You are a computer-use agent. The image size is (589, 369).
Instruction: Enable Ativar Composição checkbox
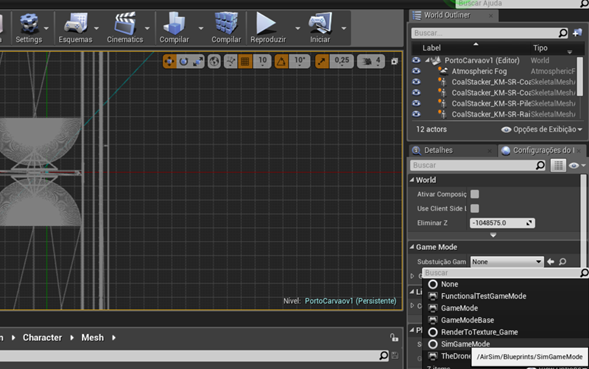(x=475, y=194)
